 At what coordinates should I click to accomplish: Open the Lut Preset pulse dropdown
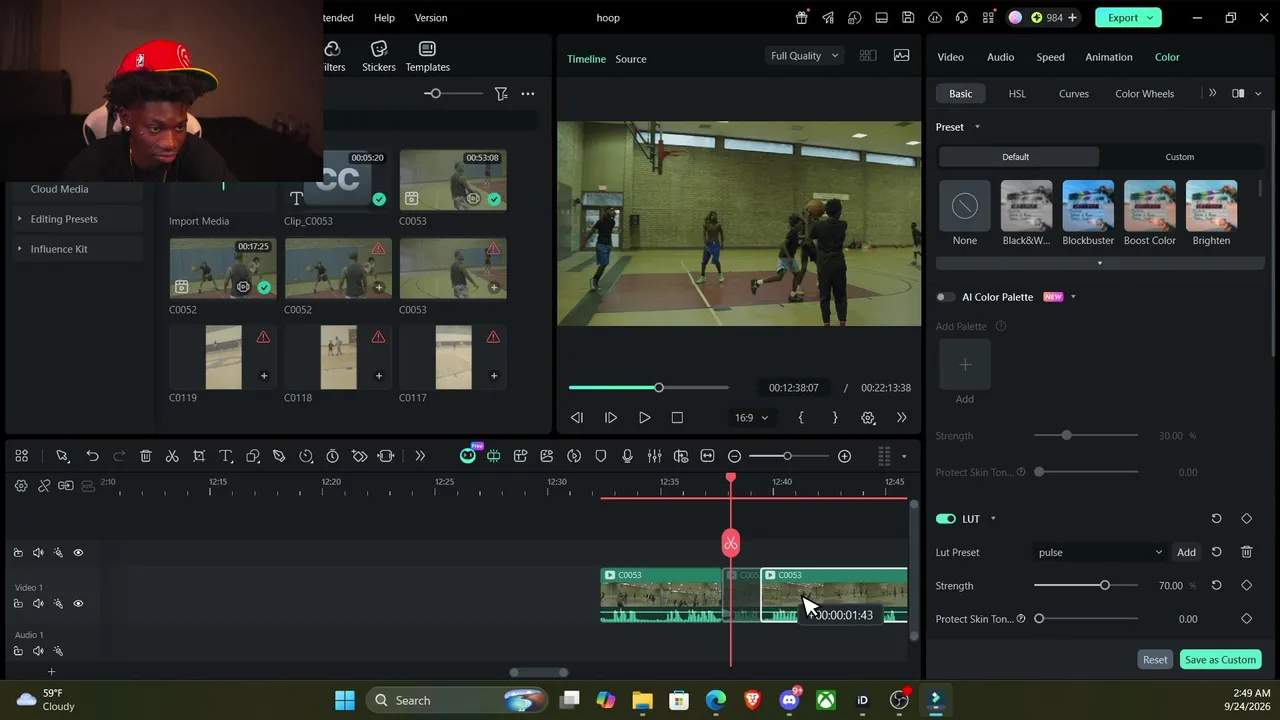tap(1100, 552)
